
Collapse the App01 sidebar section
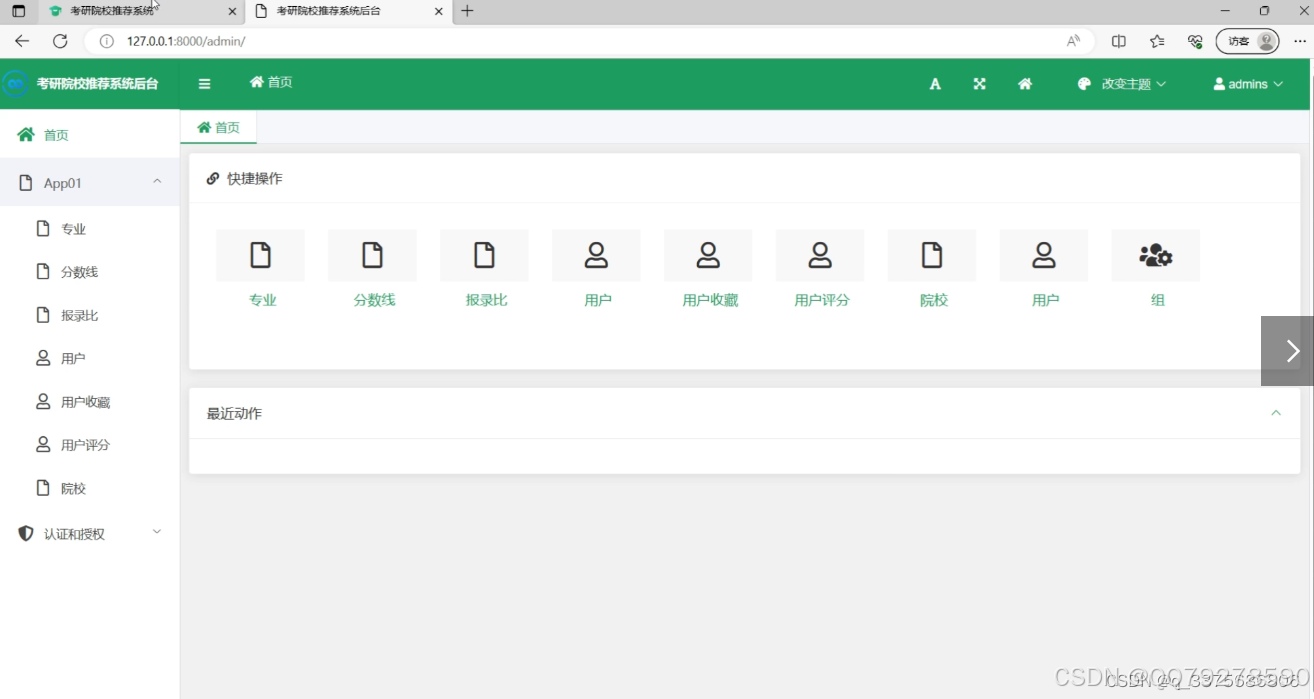[x=90, y=183]
